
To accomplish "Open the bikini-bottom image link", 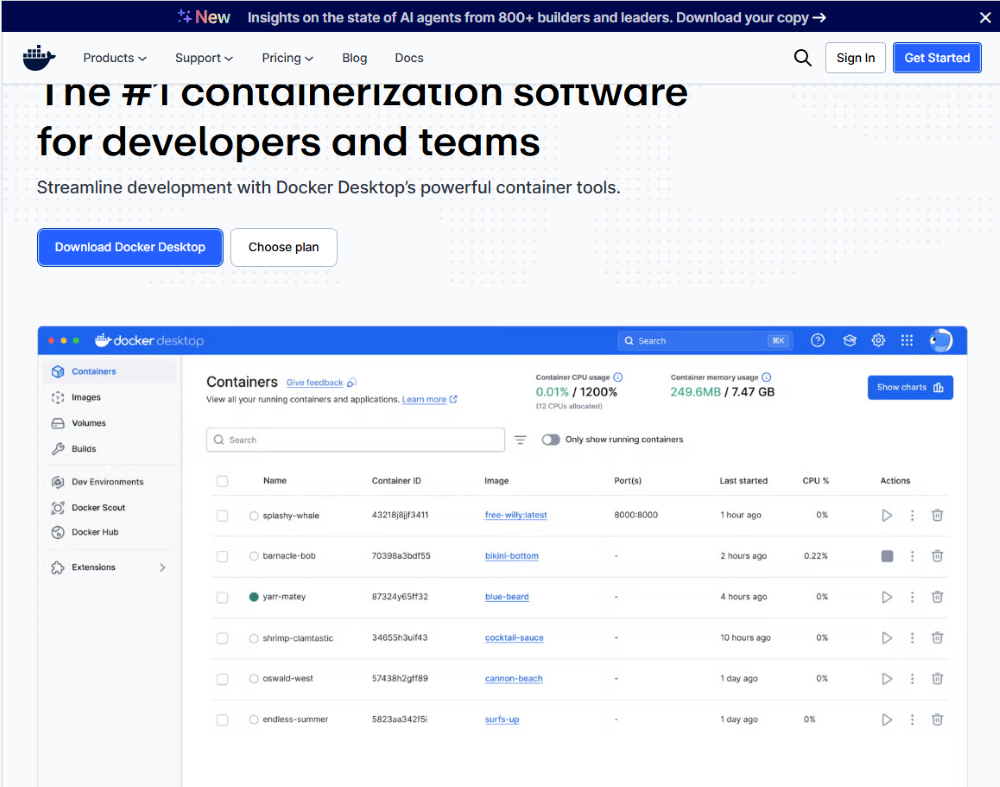I will click(x=511, y=555).
